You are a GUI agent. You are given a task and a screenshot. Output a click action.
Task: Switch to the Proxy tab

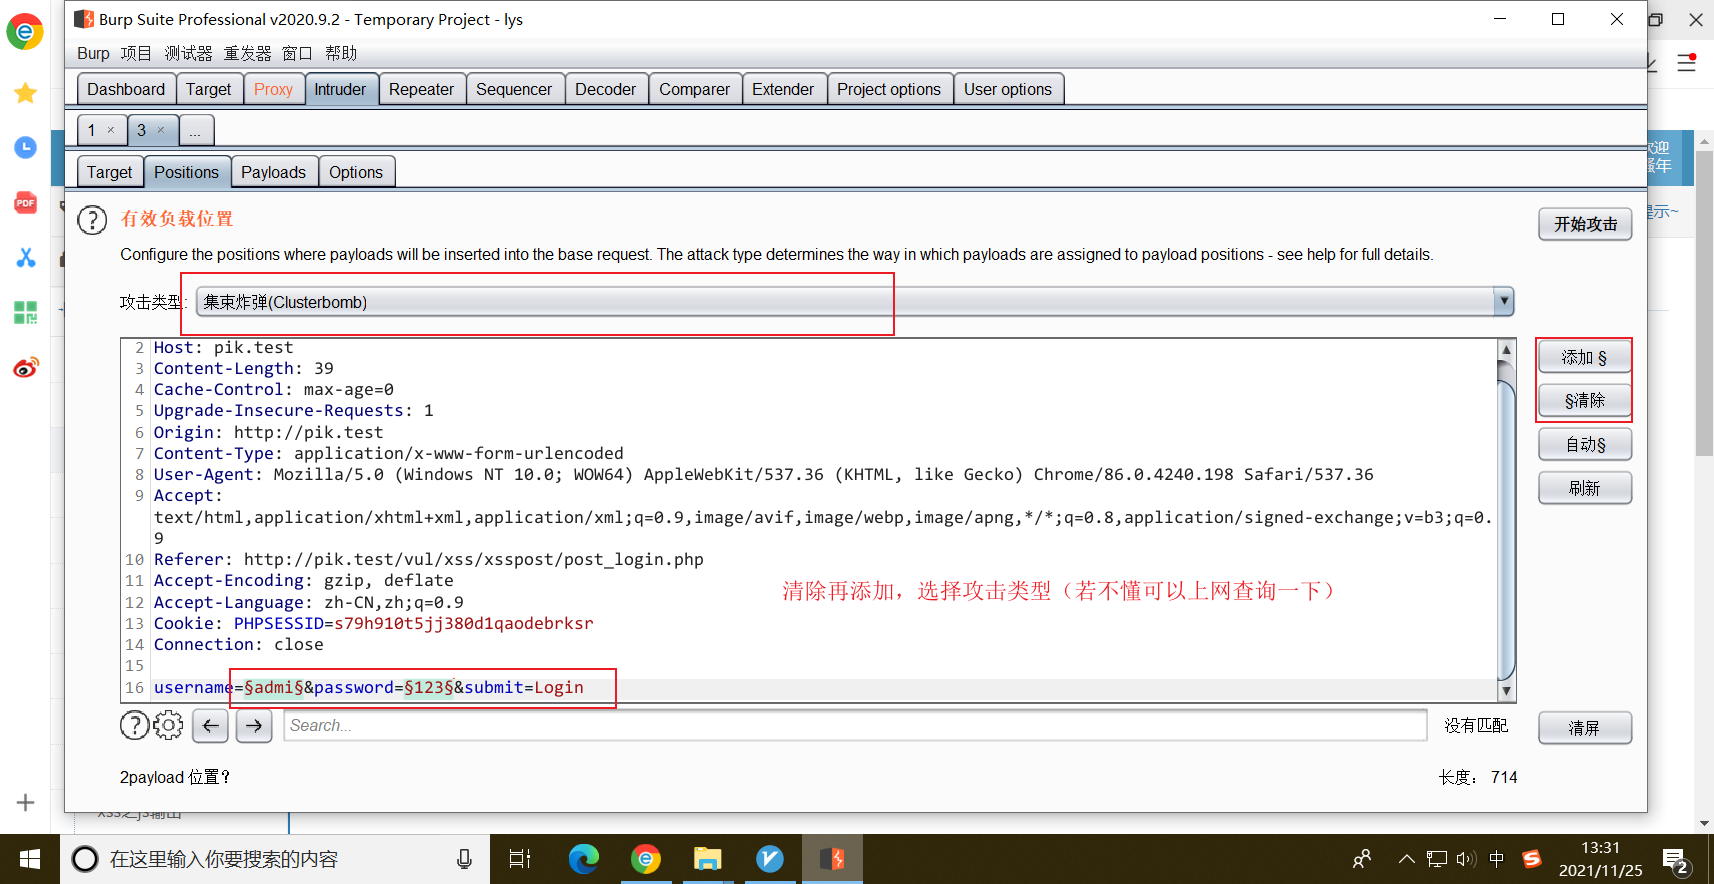click(273, 89)
